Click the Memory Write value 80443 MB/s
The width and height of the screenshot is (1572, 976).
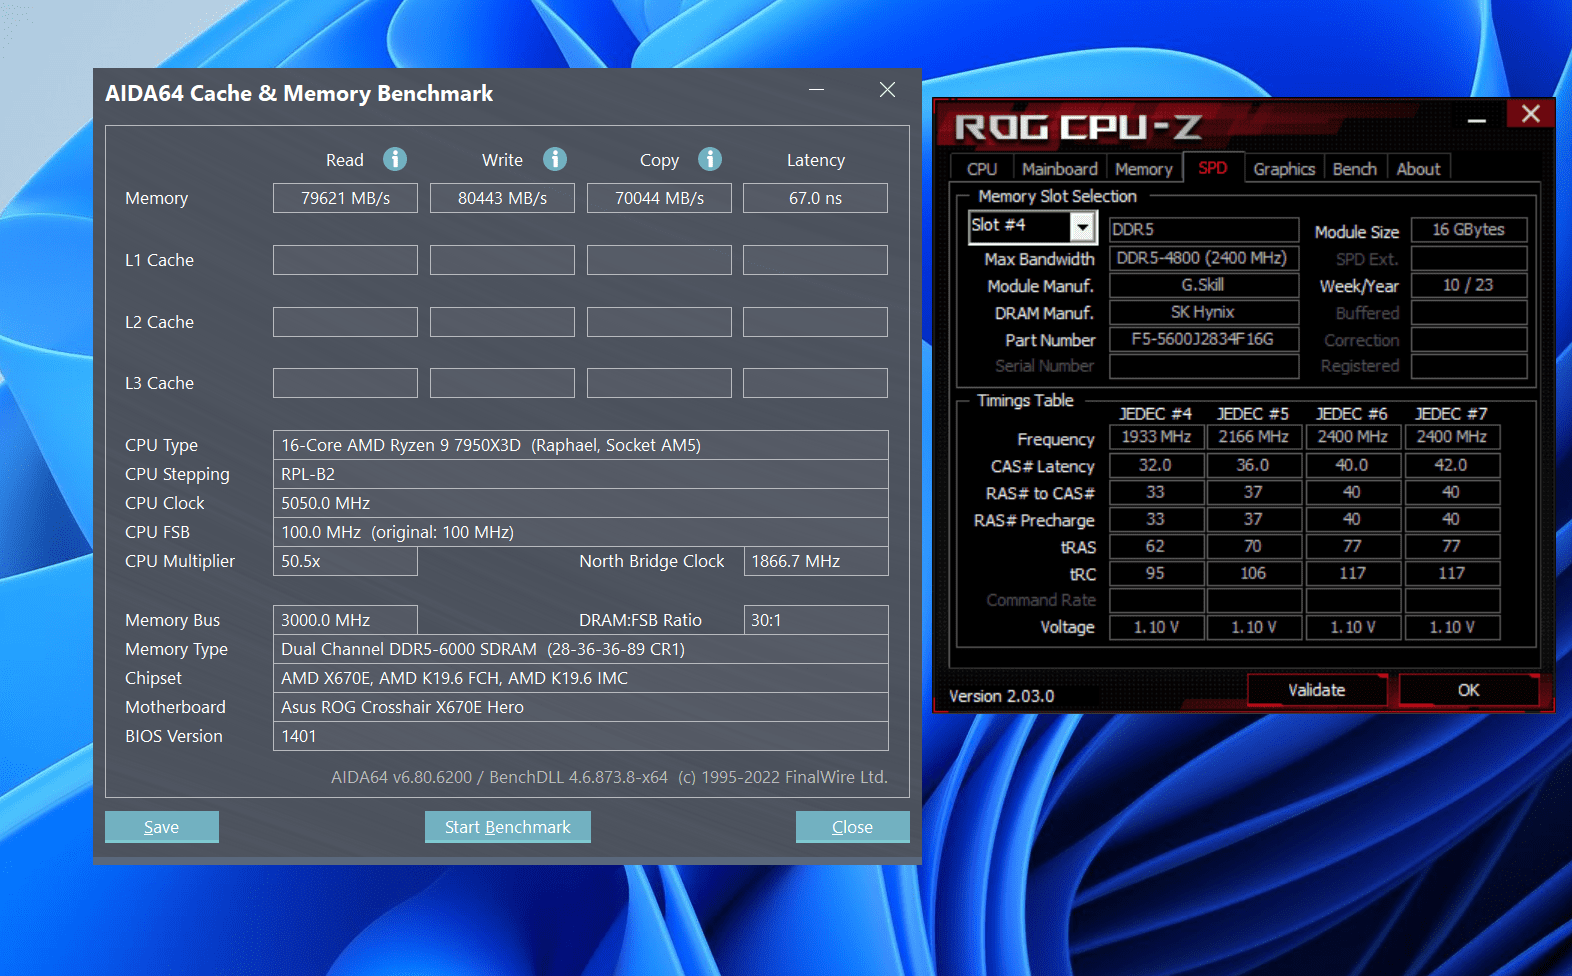pos(502,198)
